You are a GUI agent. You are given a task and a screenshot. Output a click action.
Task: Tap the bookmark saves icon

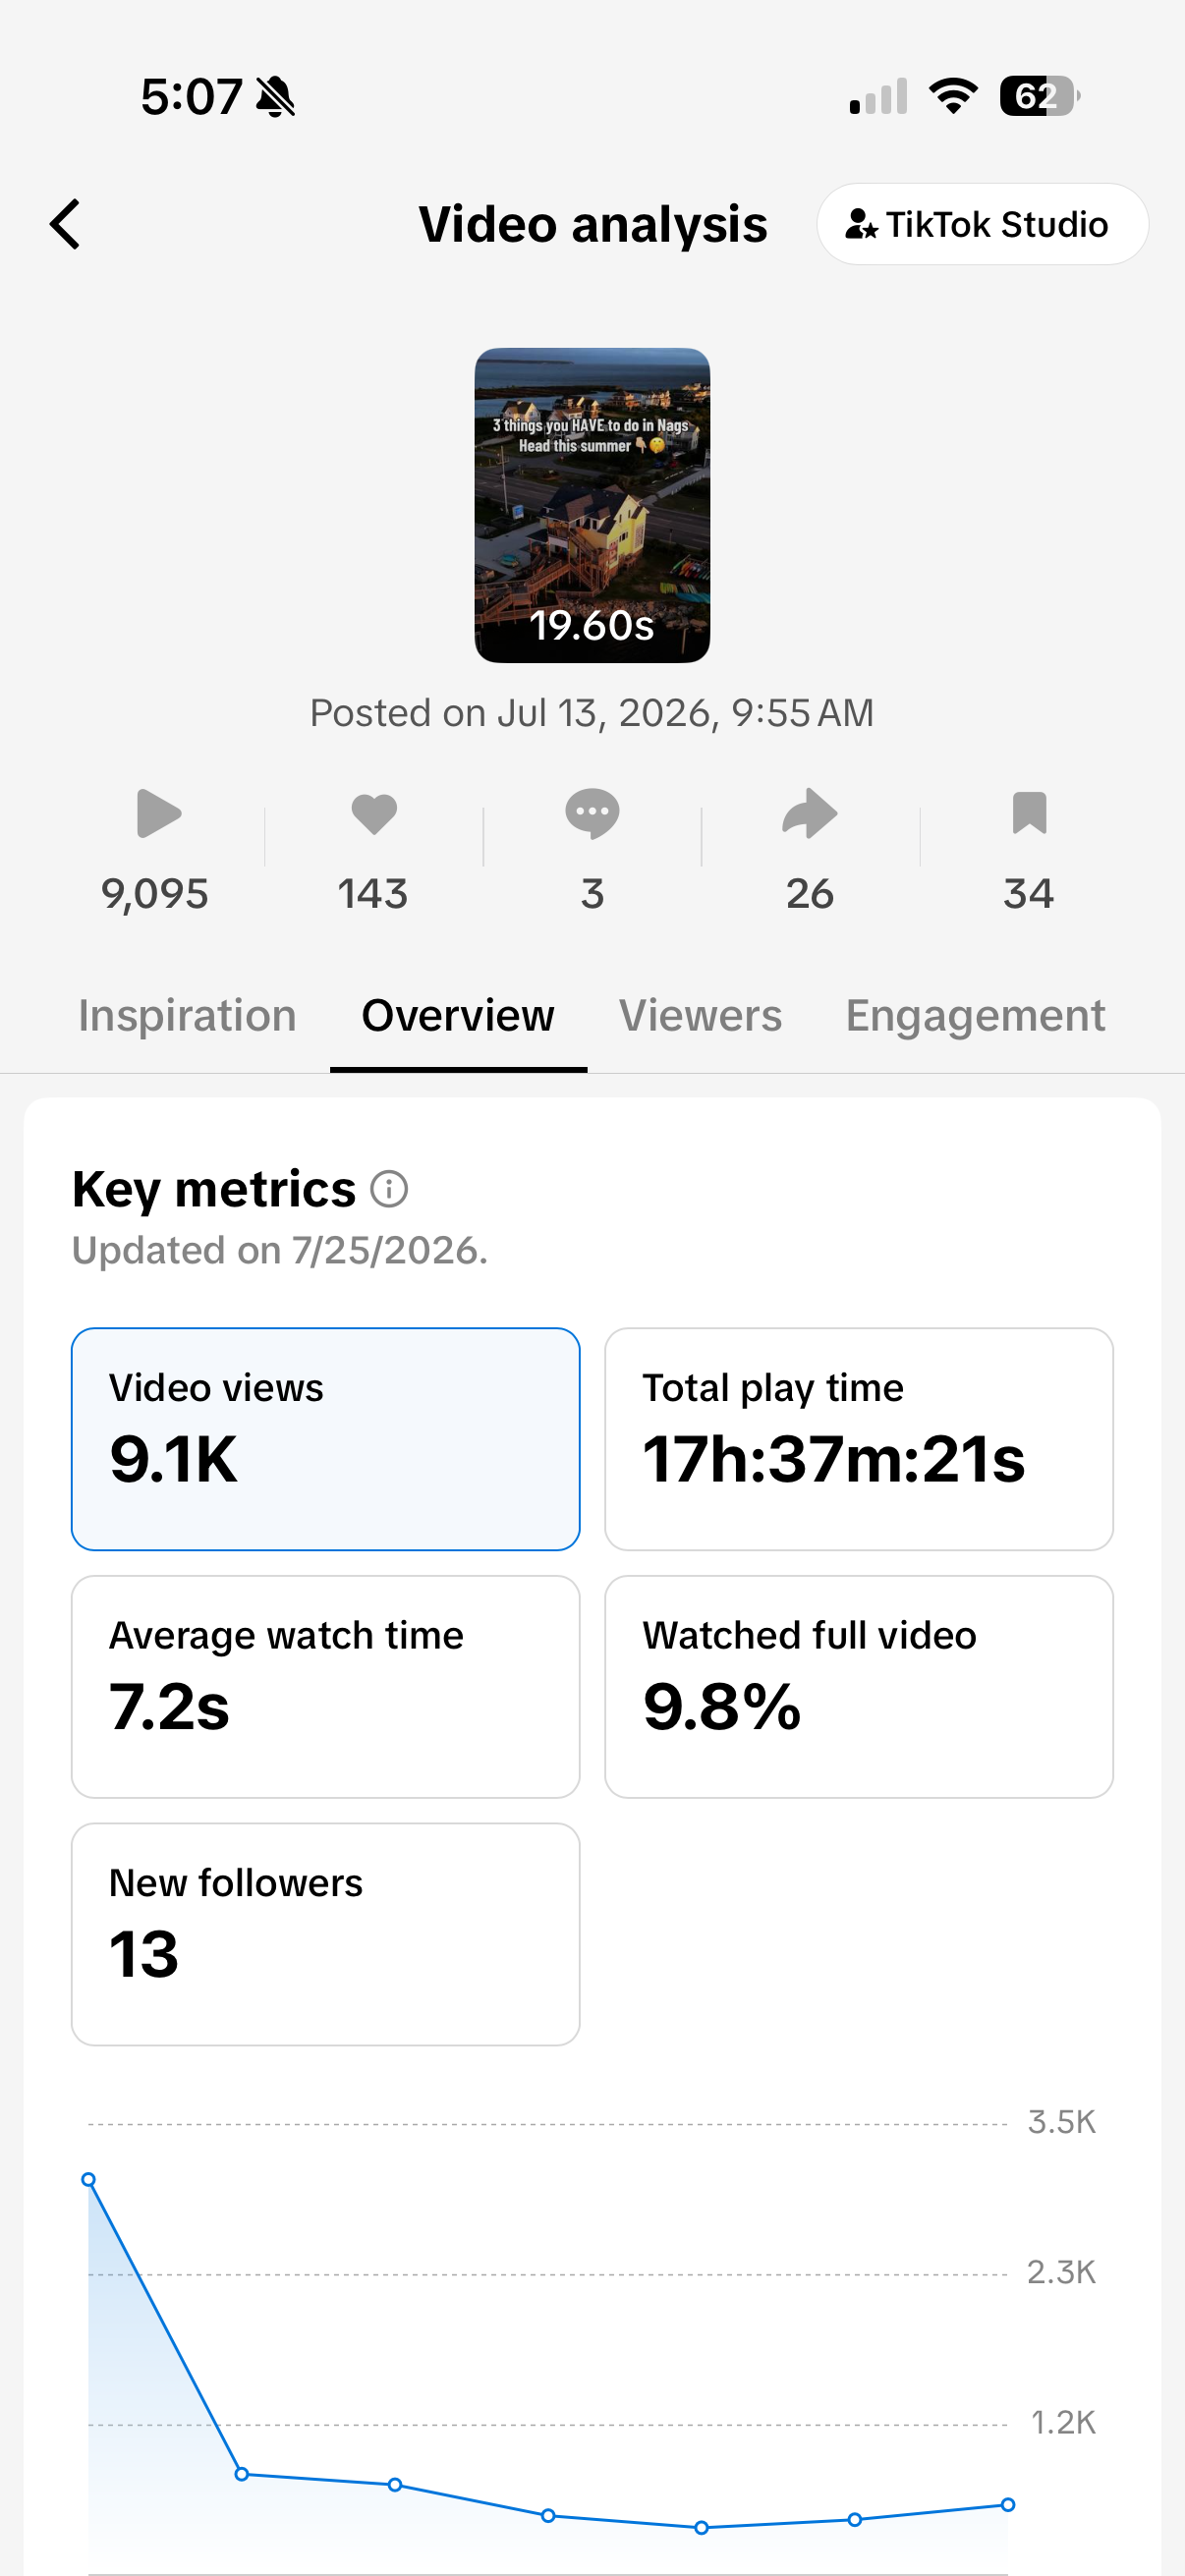[1029, 813]
